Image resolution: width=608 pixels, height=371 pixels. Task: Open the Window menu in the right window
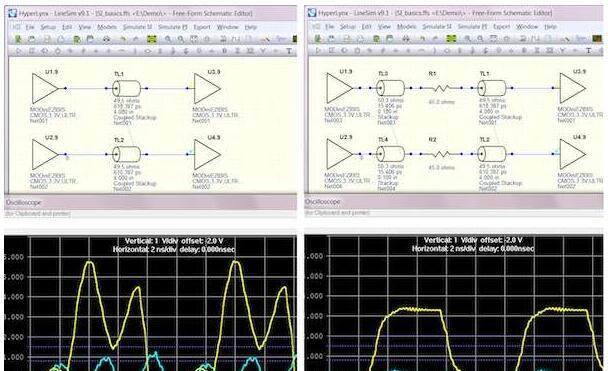pos(527,27)
